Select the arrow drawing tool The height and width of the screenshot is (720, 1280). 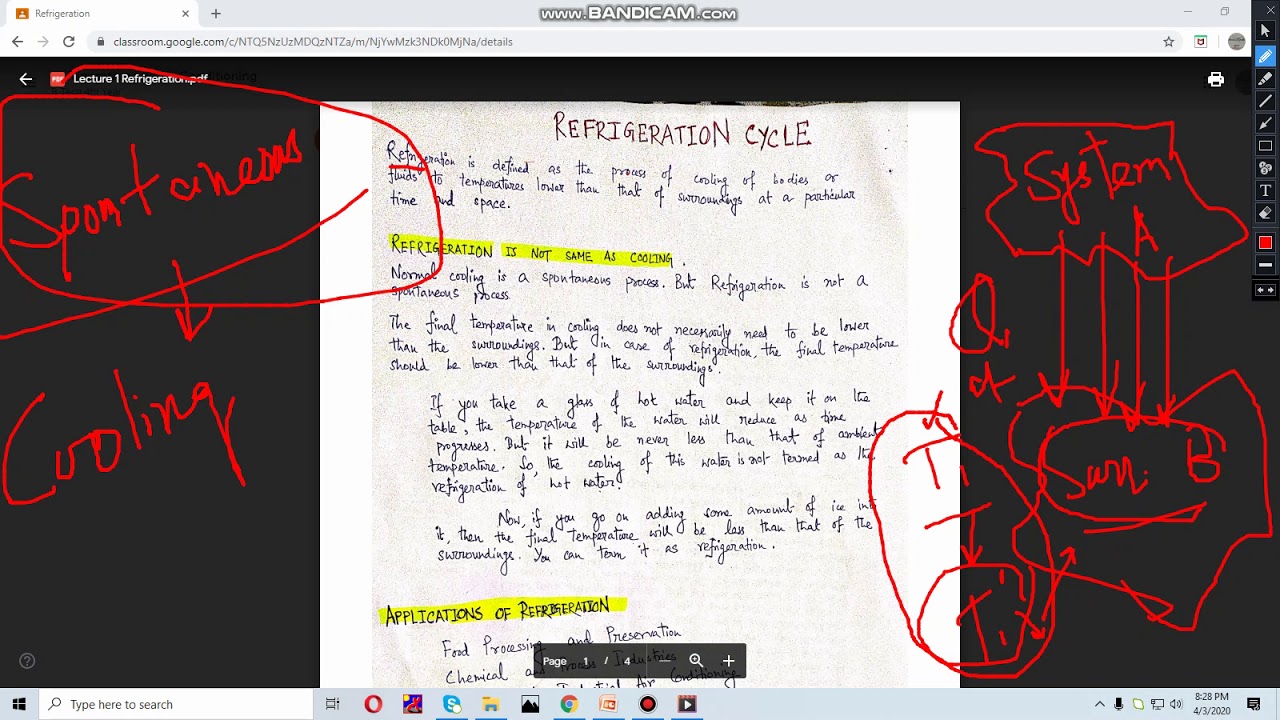pyautogui.click(x=1265, y=123)
